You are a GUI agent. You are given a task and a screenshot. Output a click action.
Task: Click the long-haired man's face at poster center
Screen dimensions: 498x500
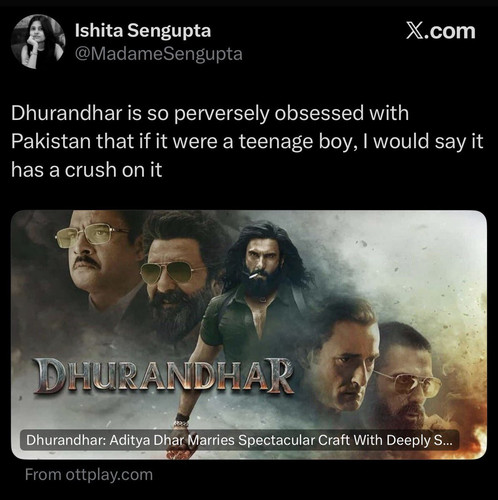[263, 263]
